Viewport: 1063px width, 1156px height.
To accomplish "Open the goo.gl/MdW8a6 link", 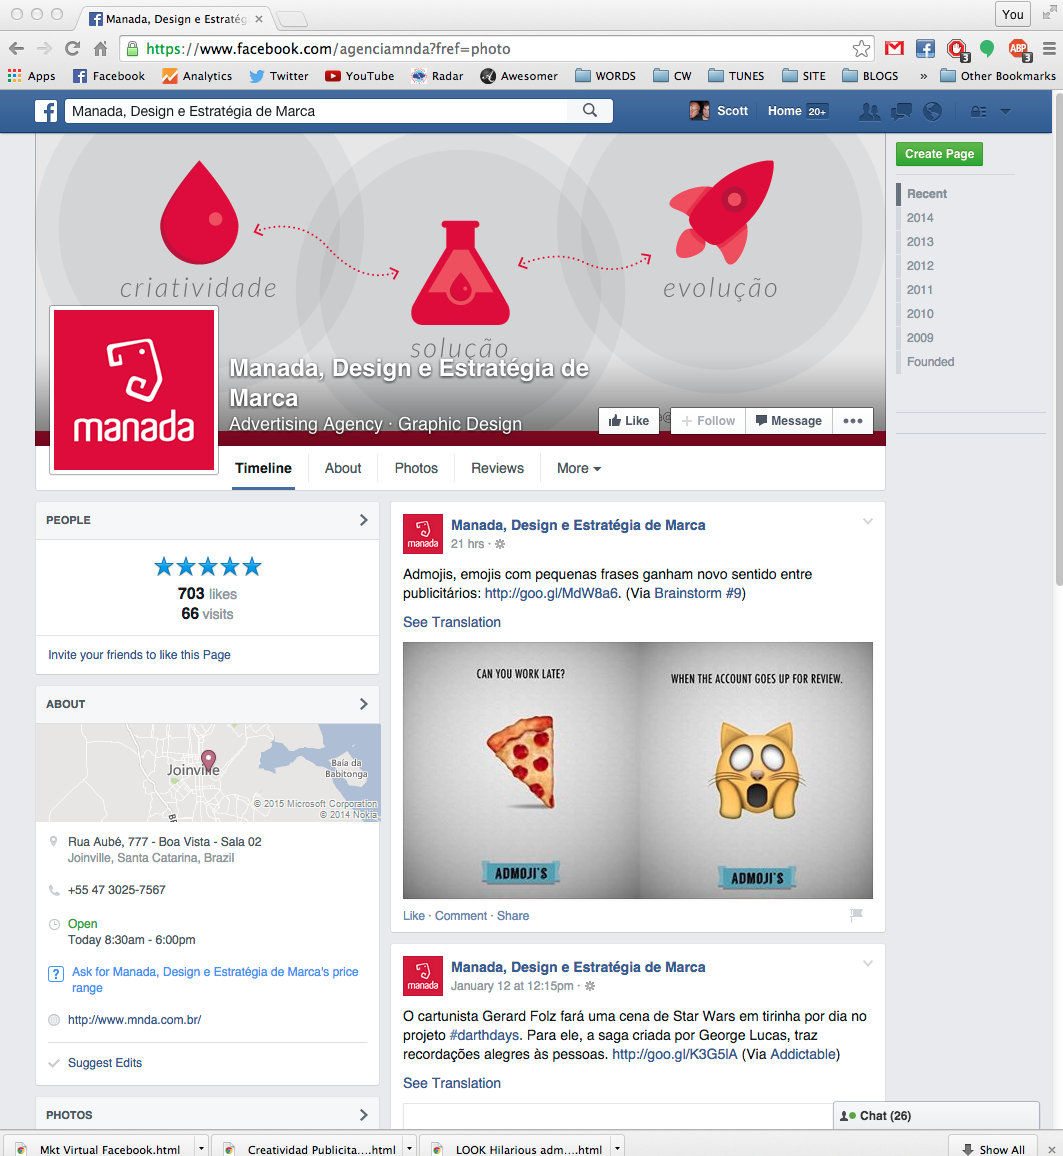I will 551,593.
